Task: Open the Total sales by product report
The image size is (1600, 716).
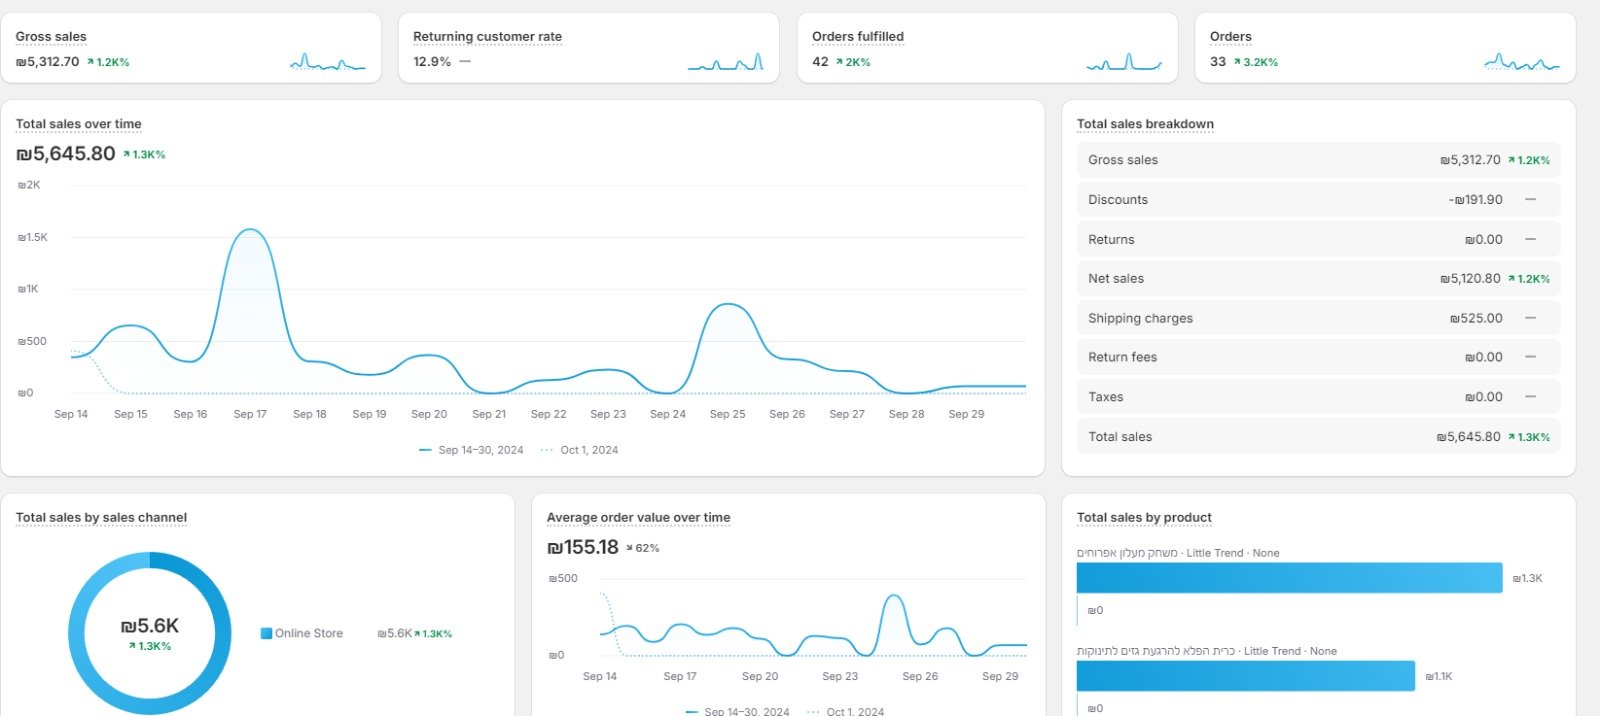Action: click(x=1144, y=518)
